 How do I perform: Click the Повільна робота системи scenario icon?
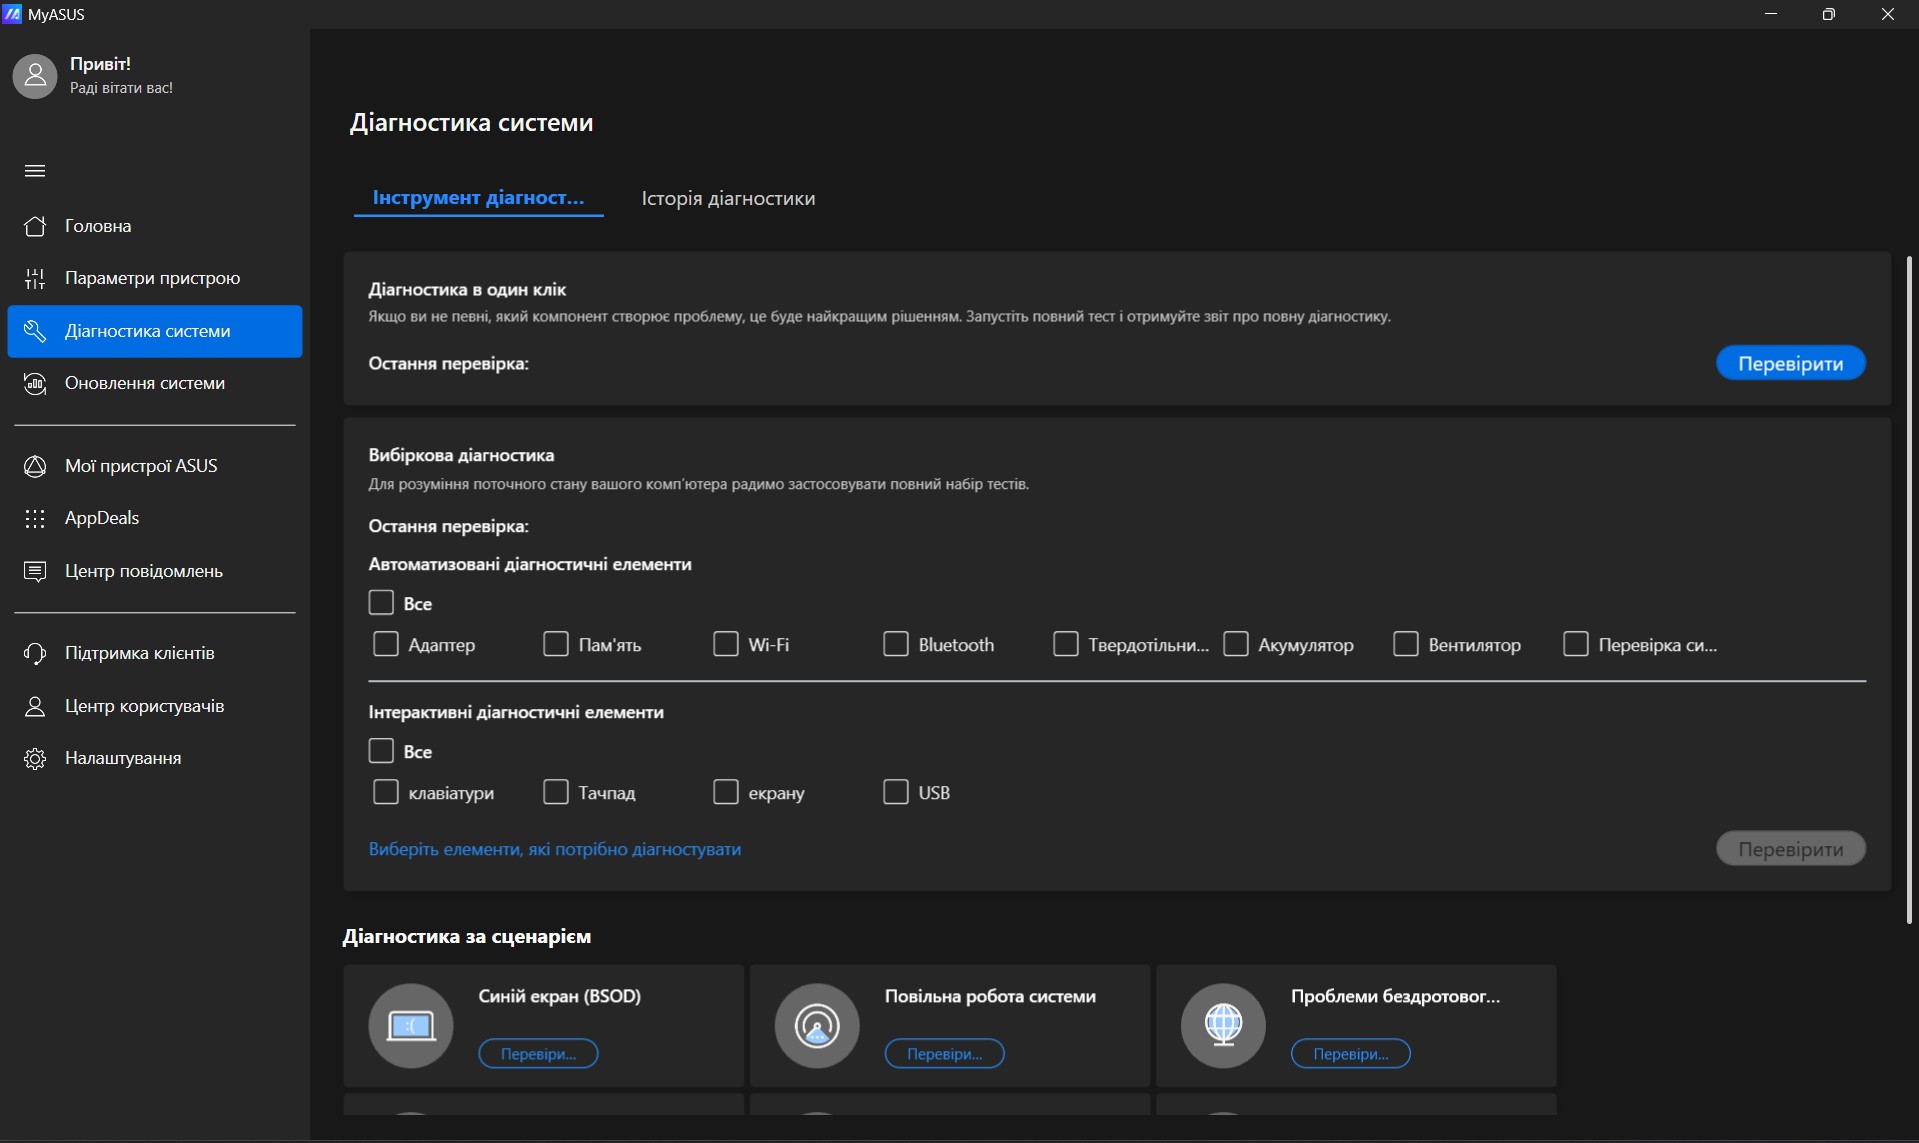pyautogui.click(x=817, y=1025)
